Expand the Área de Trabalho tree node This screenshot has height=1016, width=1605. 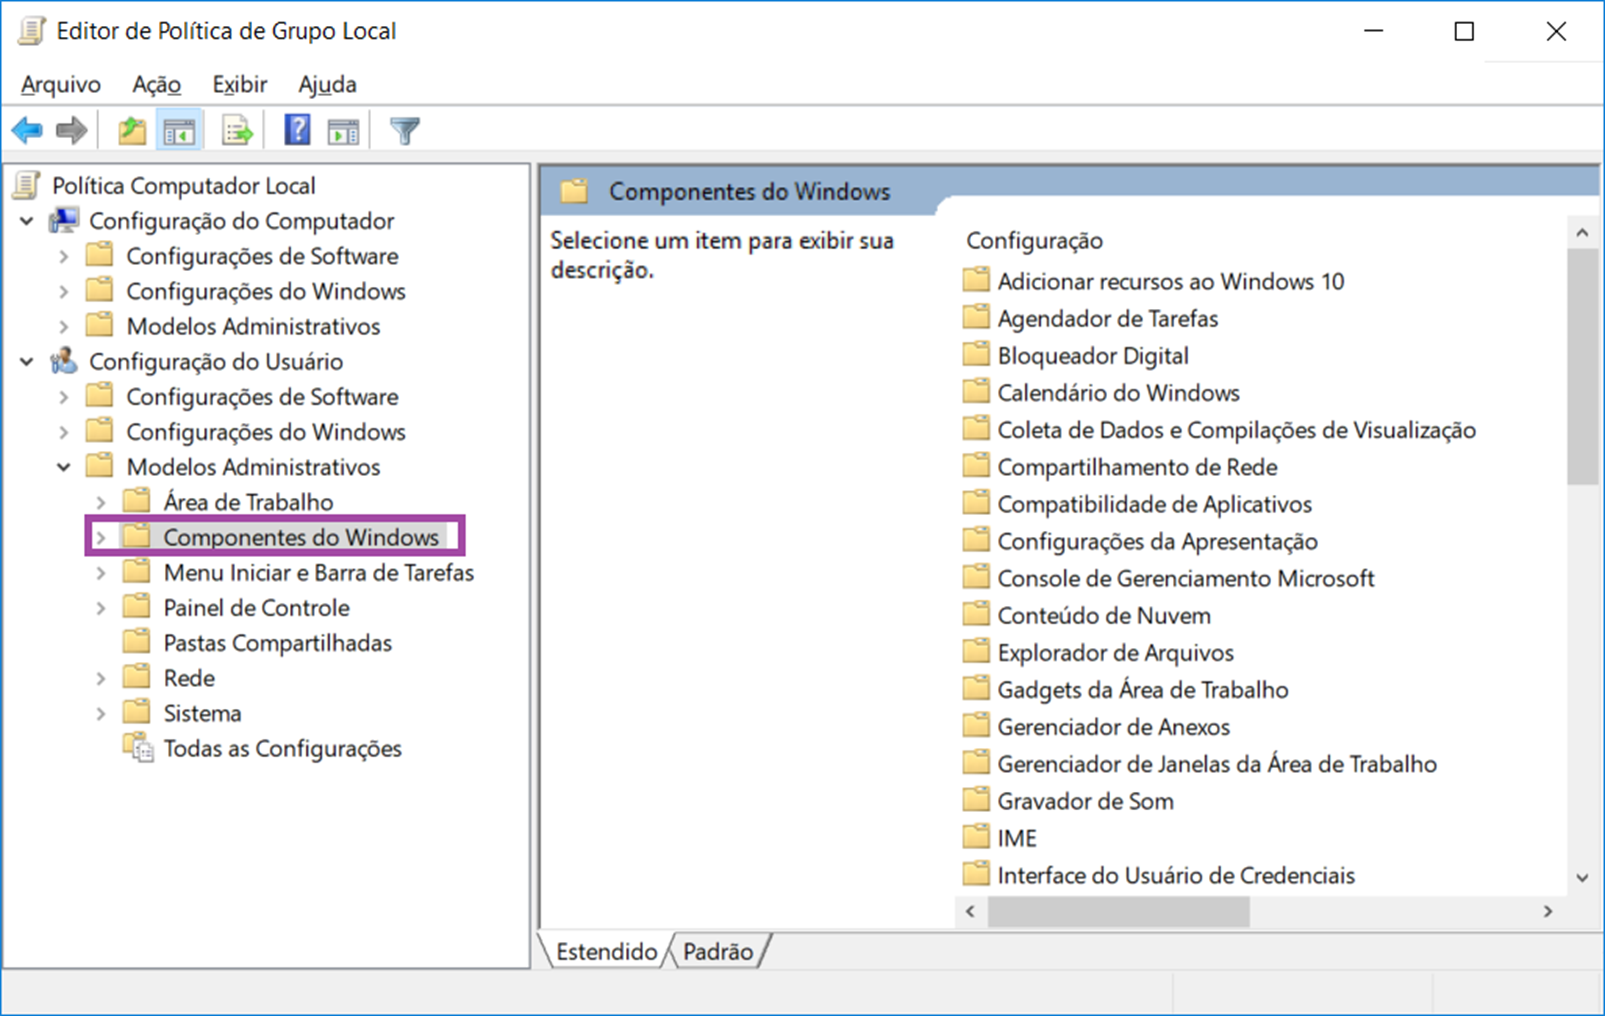click(x=101, y=502)
